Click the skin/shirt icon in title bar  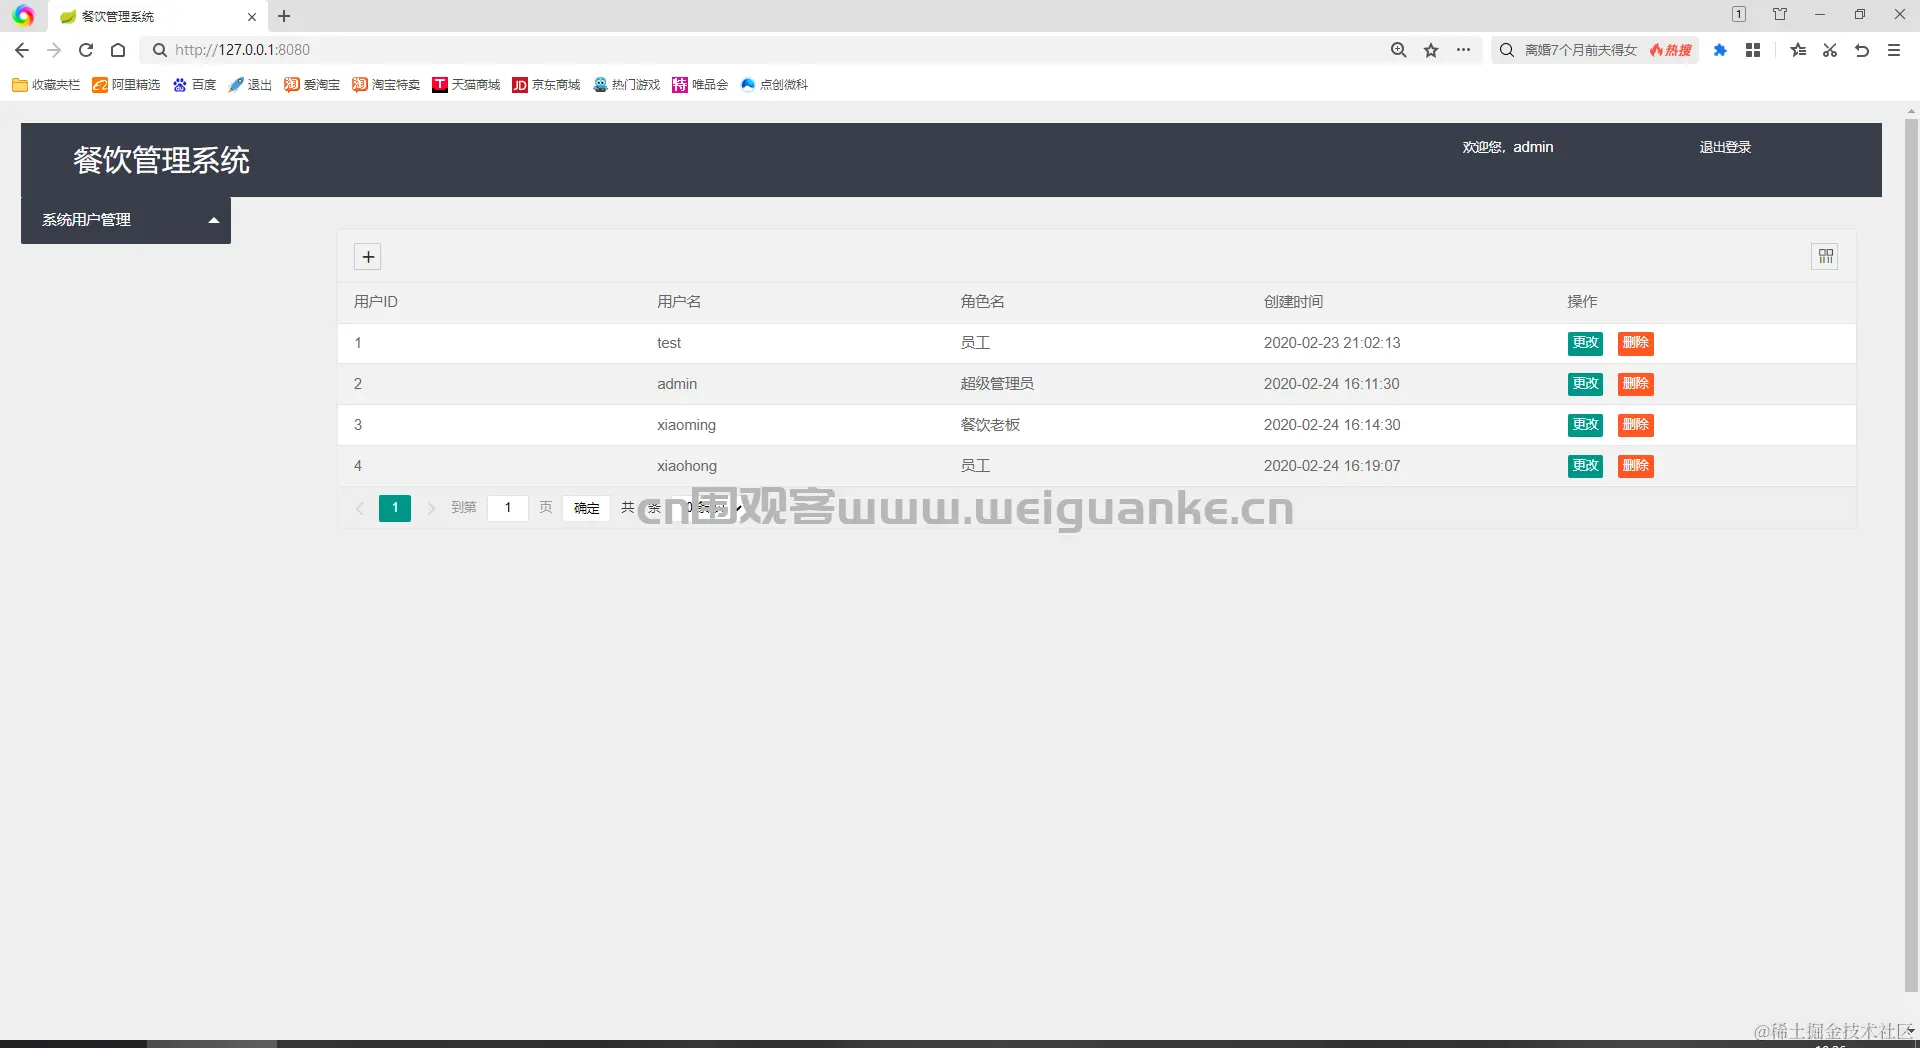click(1780, 14)
